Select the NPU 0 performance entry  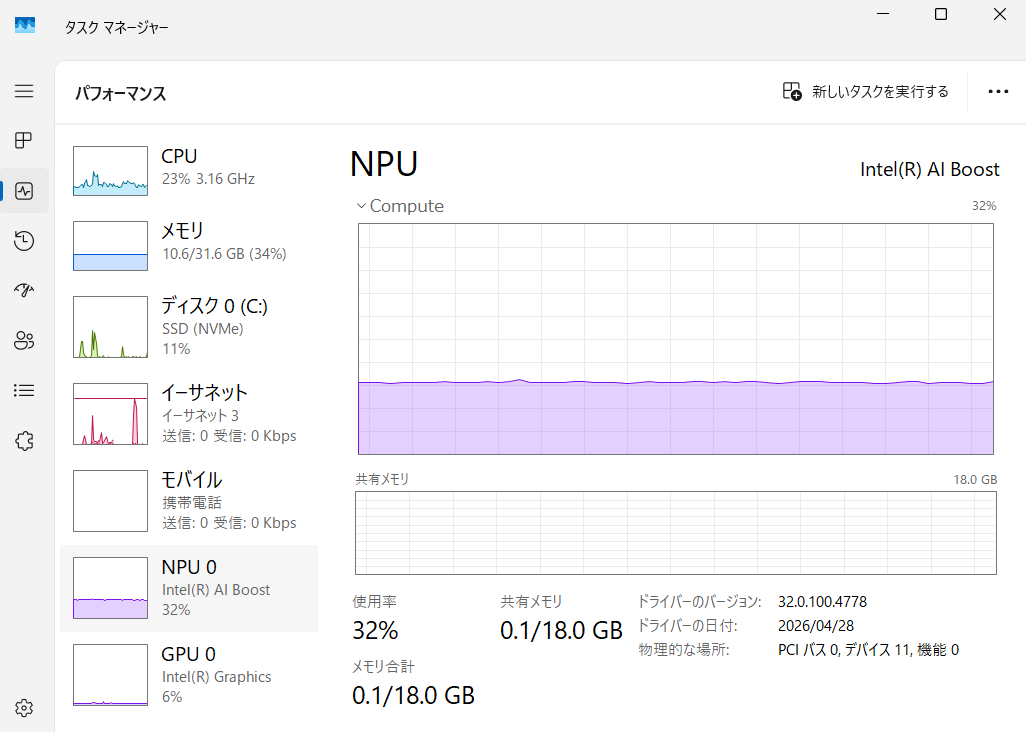click(x=189, y=588)
